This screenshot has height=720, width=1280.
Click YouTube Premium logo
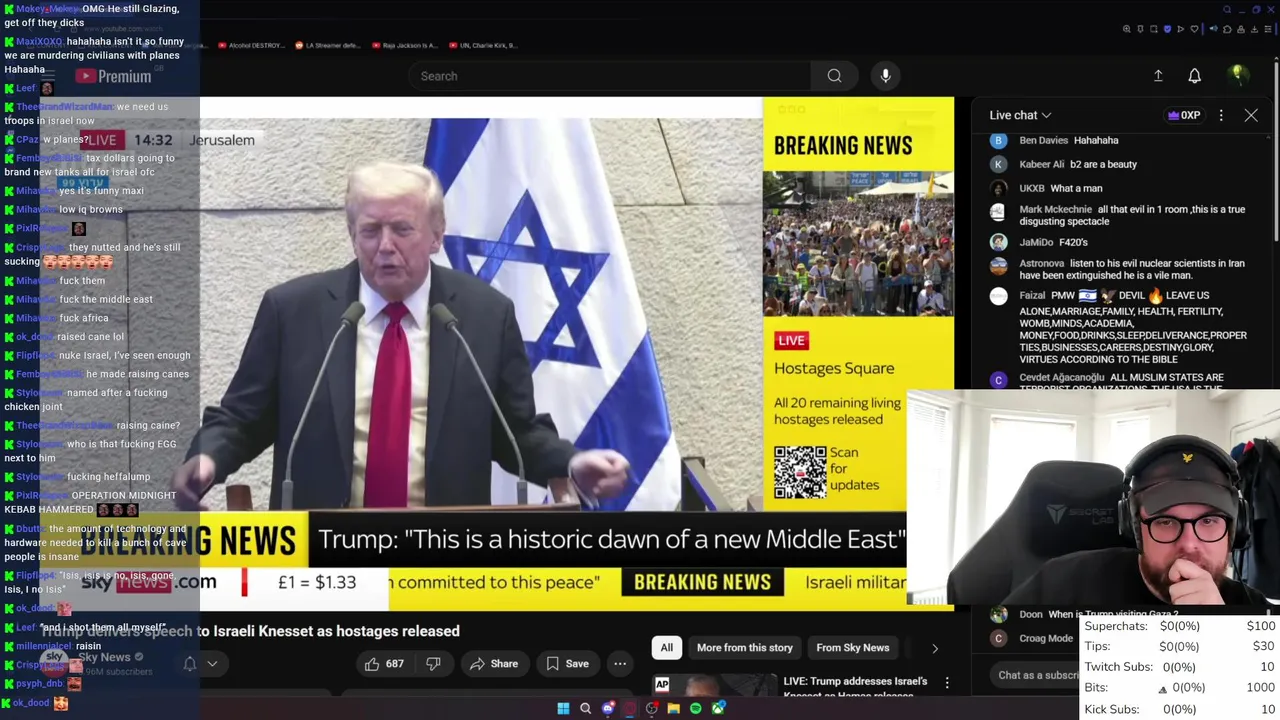click(x=114, y=76)
